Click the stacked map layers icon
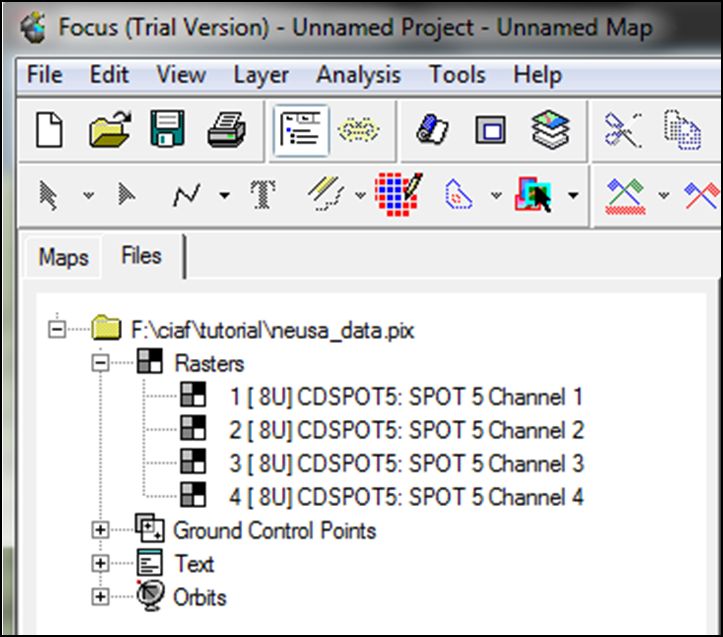723x637 pixels. point(550,130)
